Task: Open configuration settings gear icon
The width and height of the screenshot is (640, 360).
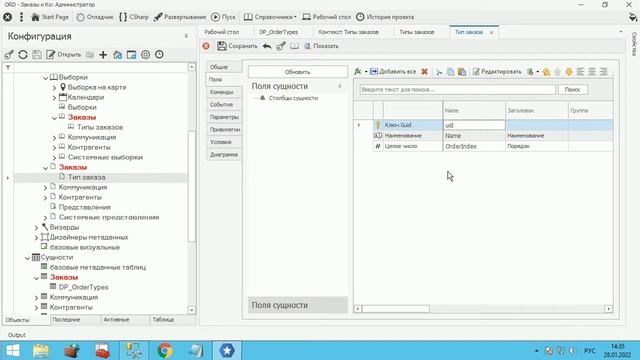Action: pos(145,55)
